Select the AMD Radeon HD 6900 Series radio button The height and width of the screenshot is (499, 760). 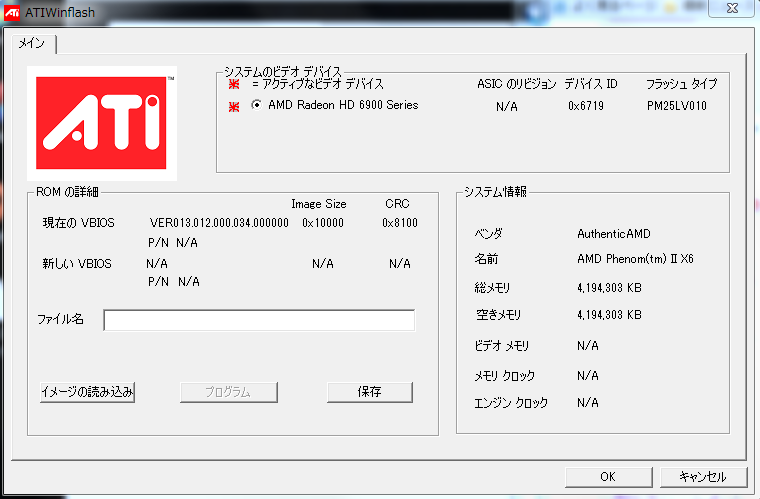[x=256, y=105]
